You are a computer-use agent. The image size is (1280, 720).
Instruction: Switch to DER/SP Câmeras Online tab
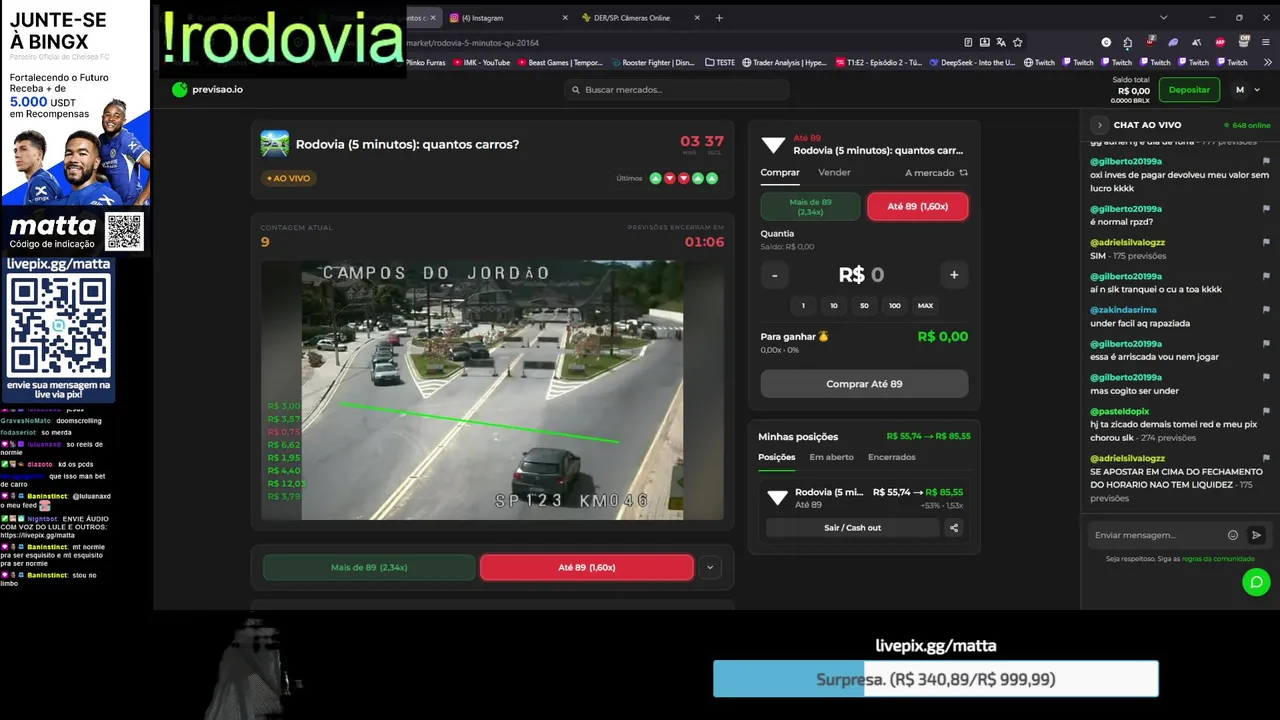pyautogui.click(x=640, y=18)
